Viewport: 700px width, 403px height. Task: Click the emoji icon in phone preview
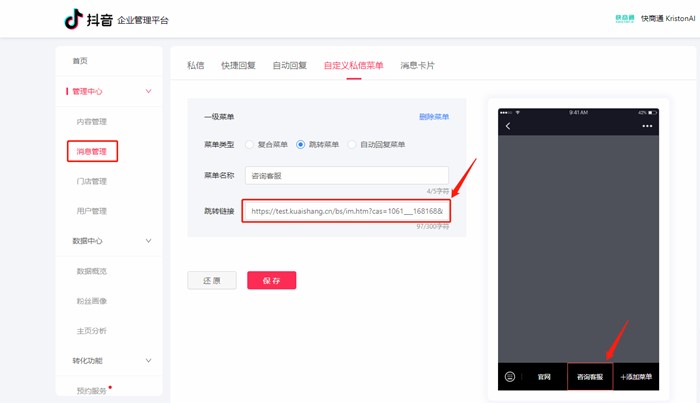tap(509, 377)
